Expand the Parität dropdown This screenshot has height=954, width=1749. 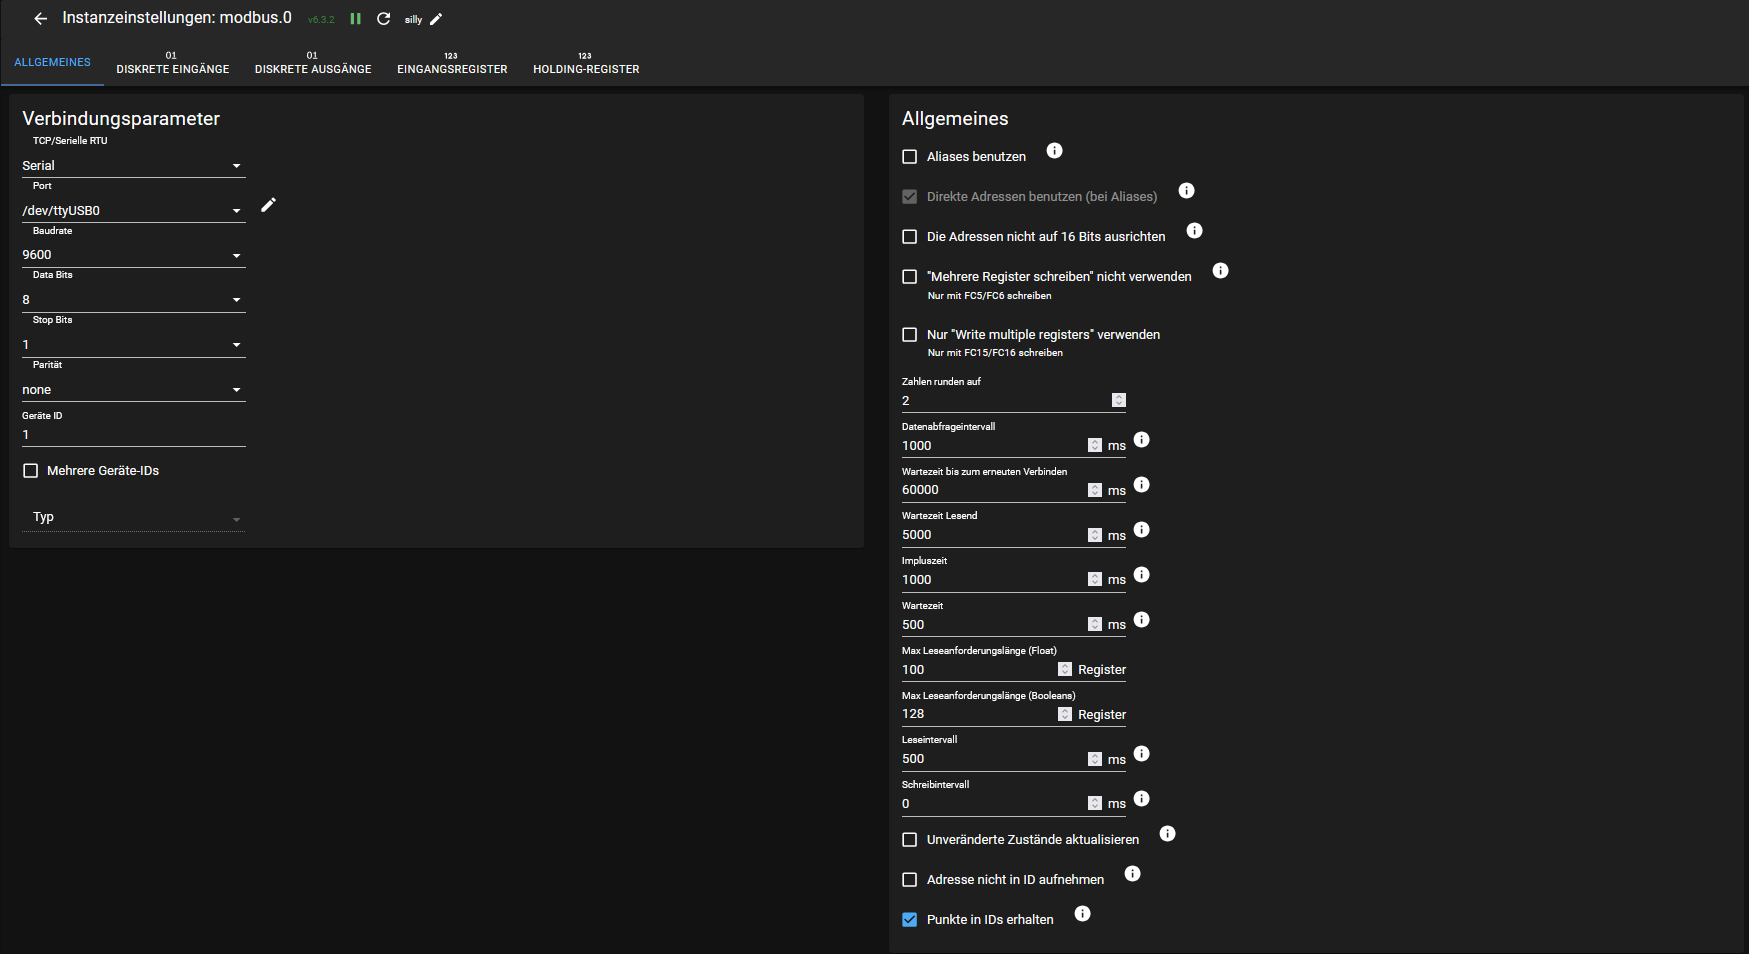tap(132, 390)
